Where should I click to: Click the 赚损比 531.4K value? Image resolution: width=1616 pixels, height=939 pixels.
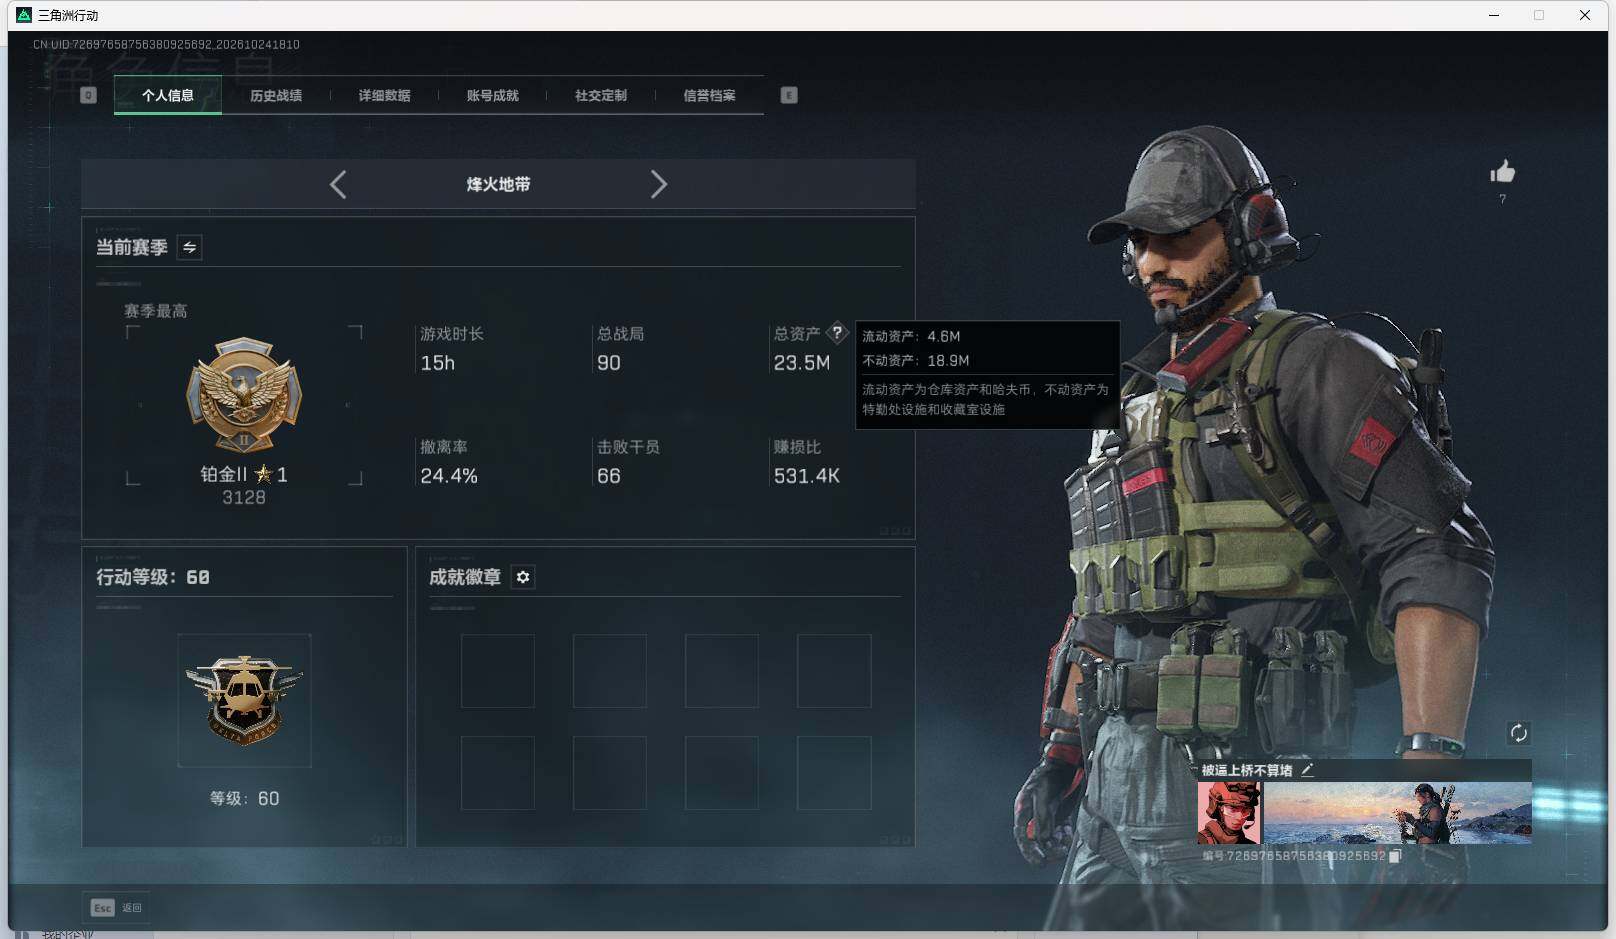pyautogui.click(x=806, y=476)
